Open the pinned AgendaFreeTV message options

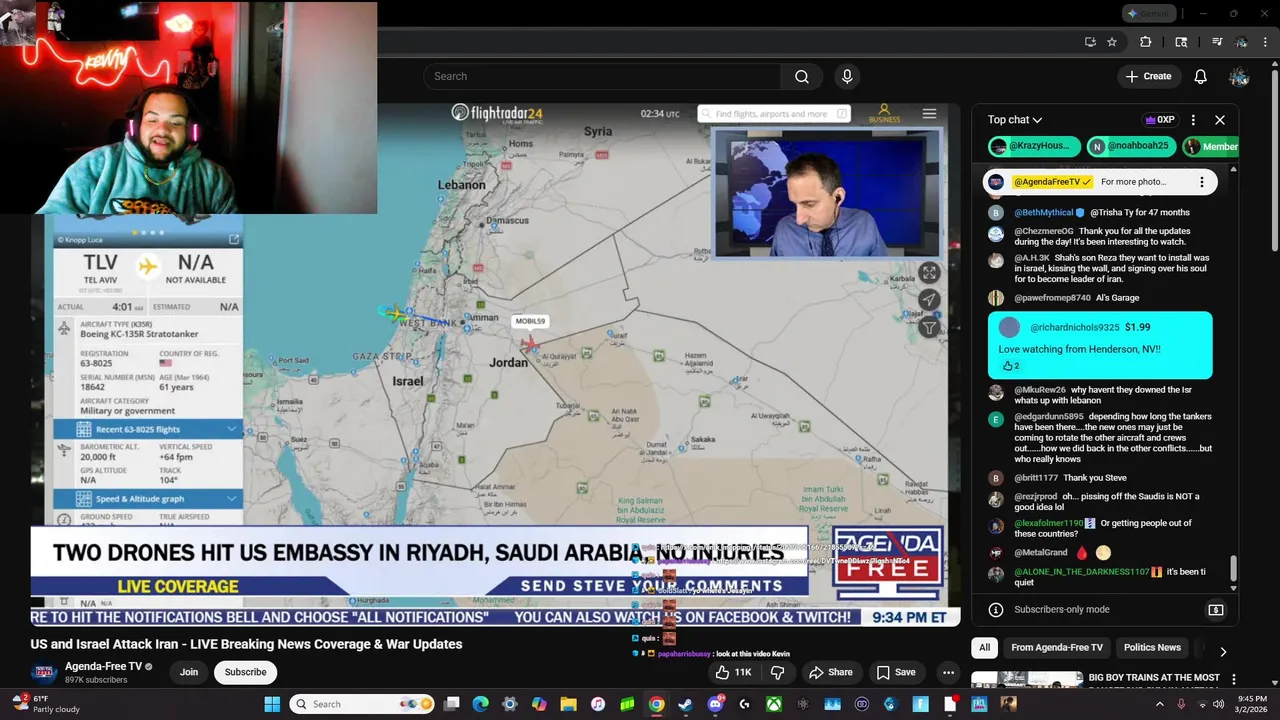(x=1201, y=182)
